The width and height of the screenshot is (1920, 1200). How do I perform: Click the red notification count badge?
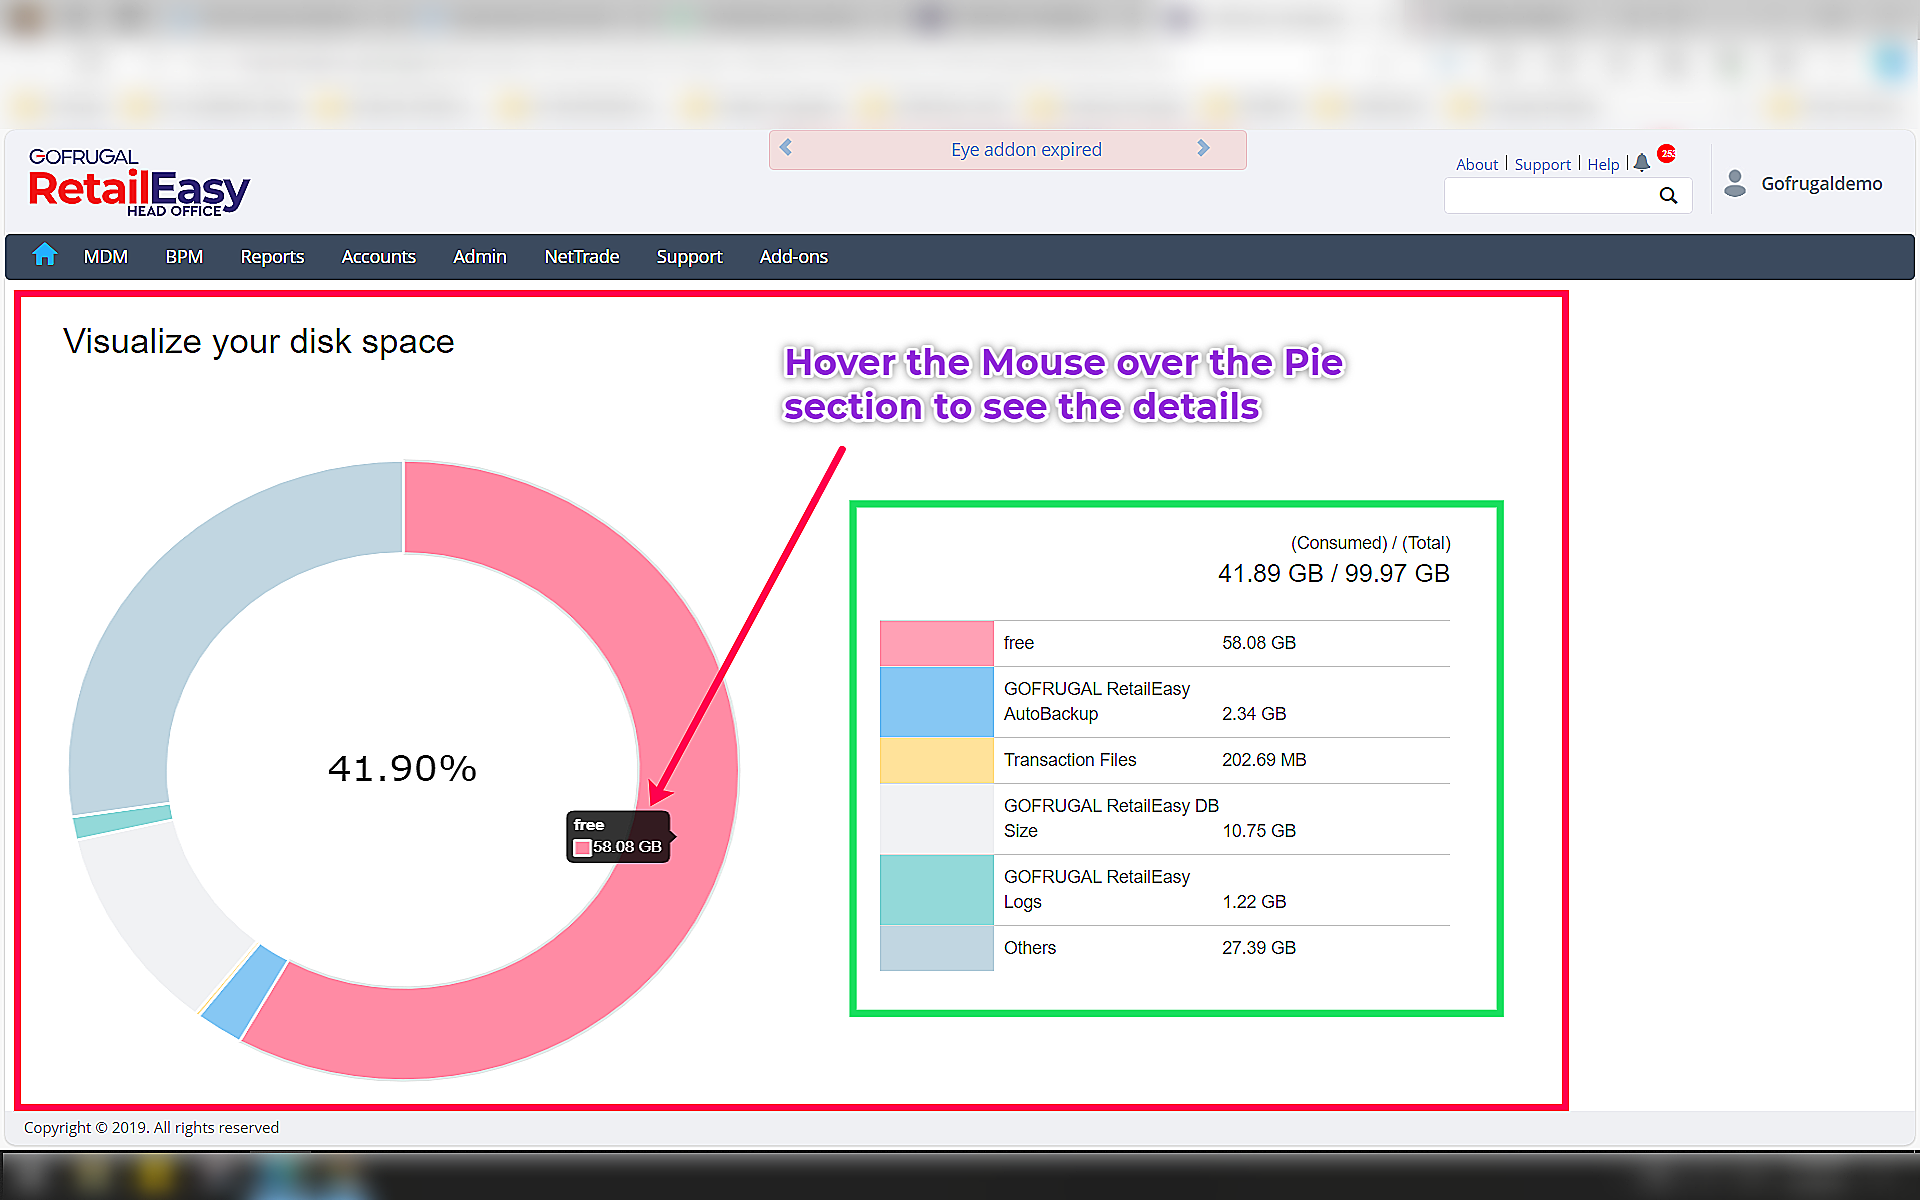coord(1666,153)
